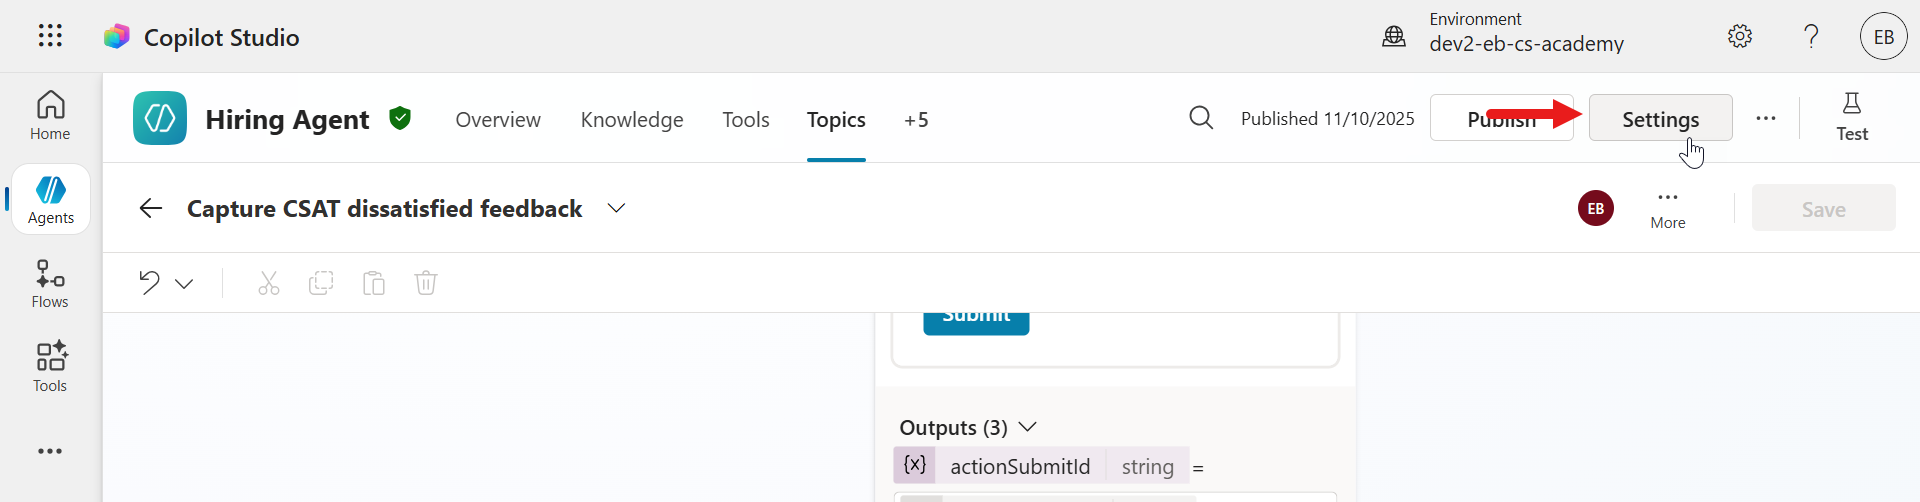Screen dimensions: 1920x502
Task: Switch to the Knowledge tab
Action: click(632, 120)
